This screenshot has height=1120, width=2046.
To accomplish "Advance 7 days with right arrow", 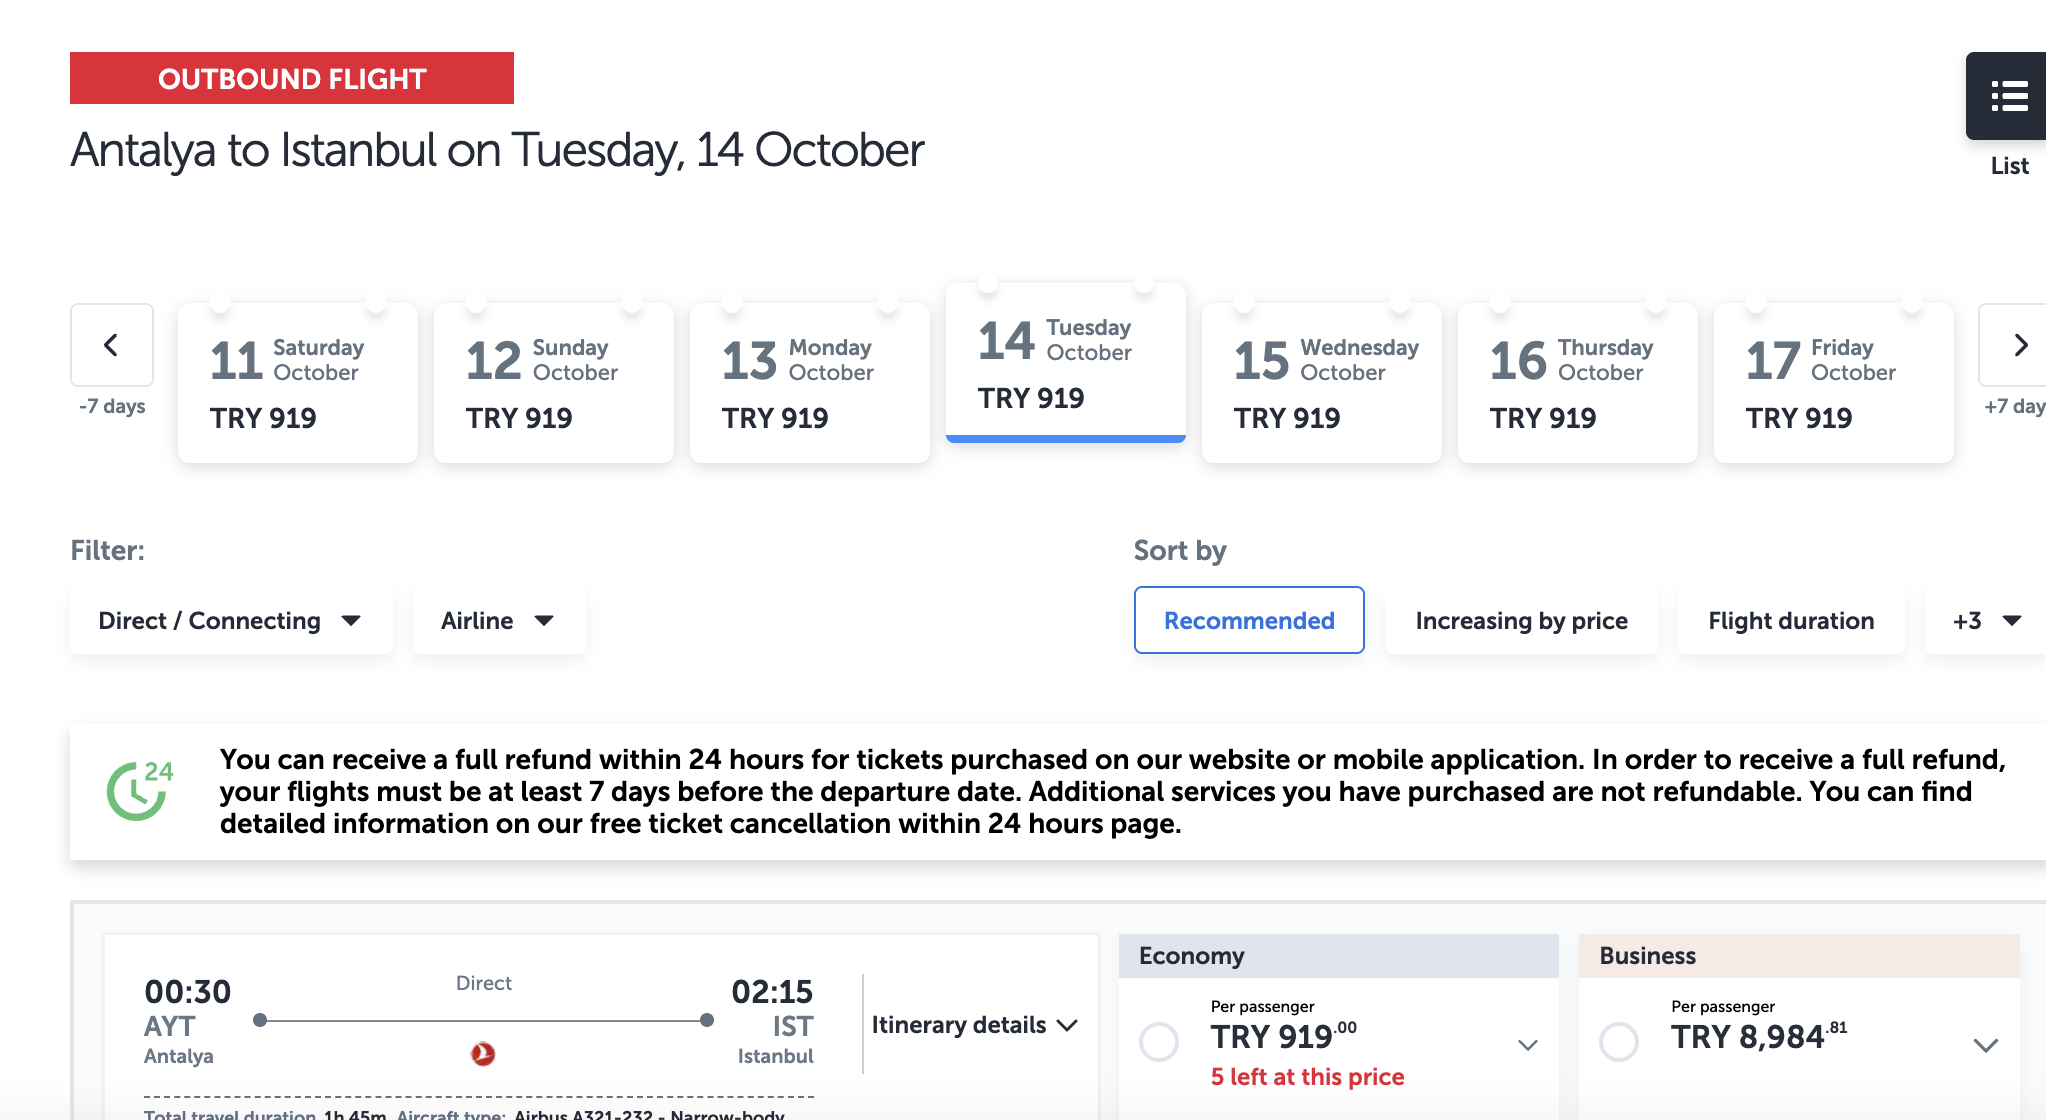I will click(2014, 345).
